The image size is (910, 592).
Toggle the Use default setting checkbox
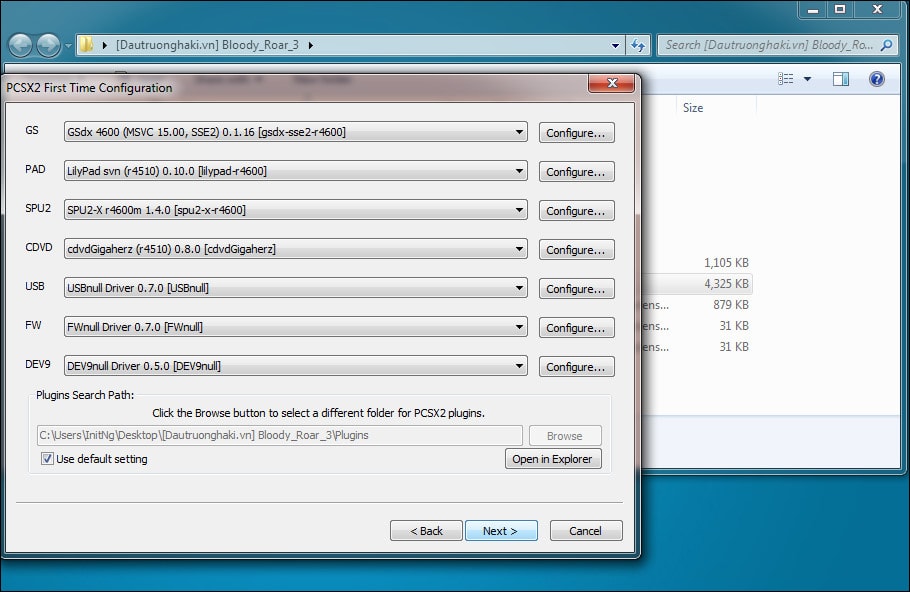[47, 459]
